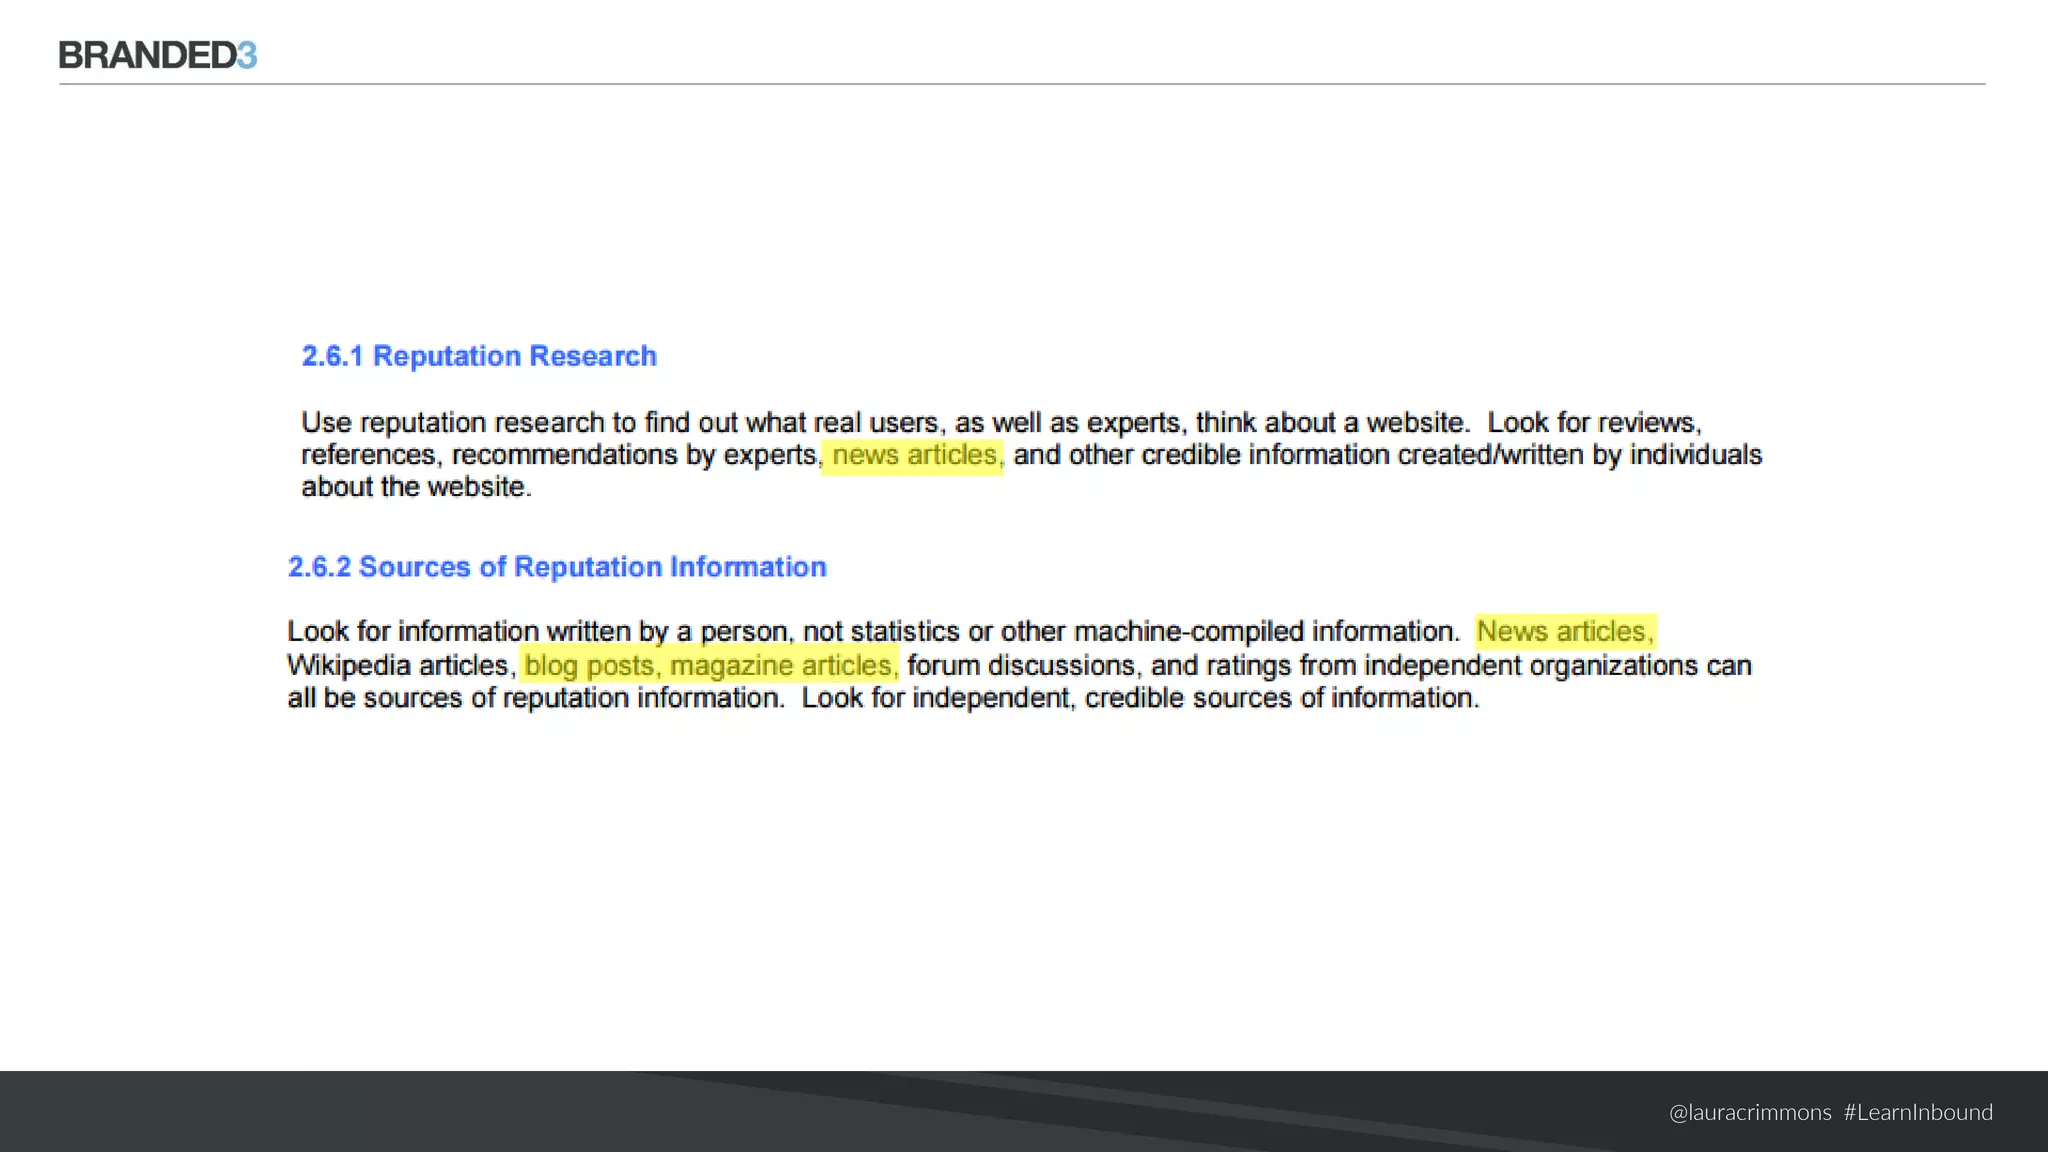Open the 2.6.2 Sources of Reputation Information heading

[x=557, y=567]
